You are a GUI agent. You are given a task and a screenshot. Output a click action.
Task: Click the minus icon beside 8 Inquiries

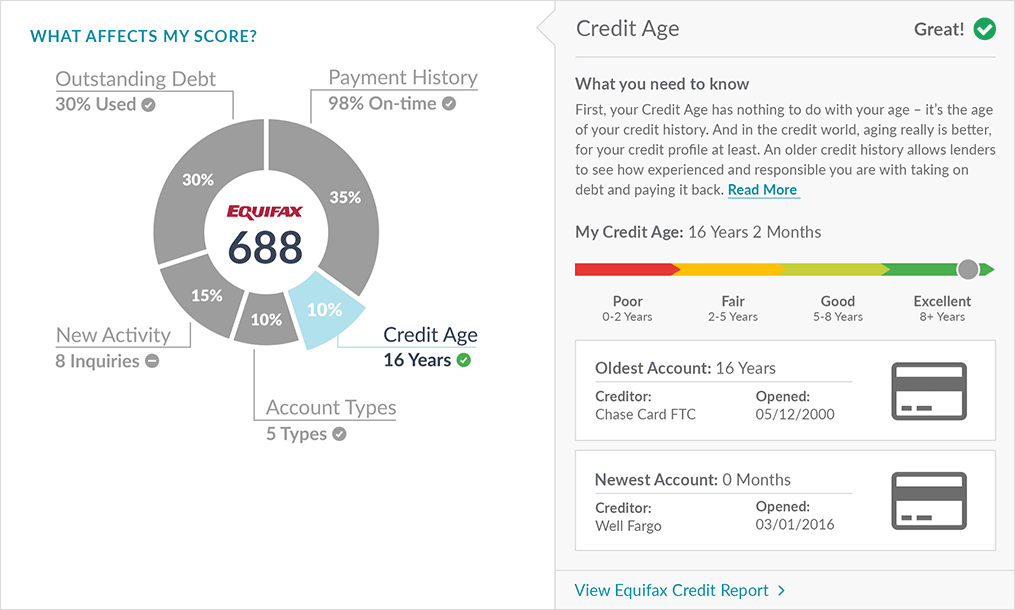(x=152, y=361)
